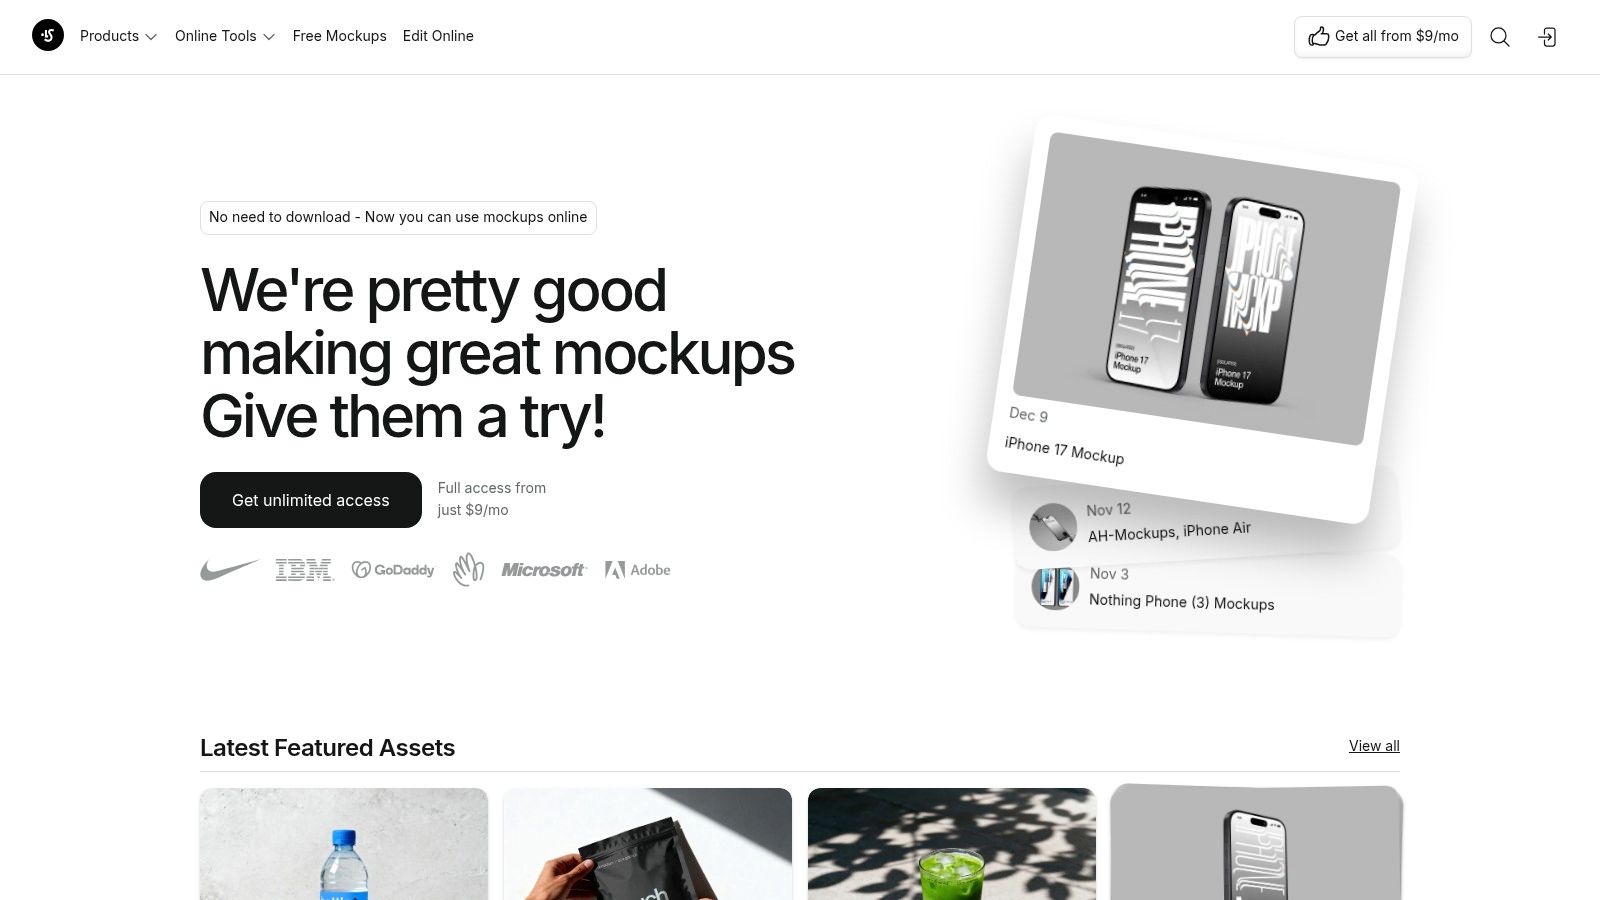Click the Microsoft logo

544,570
